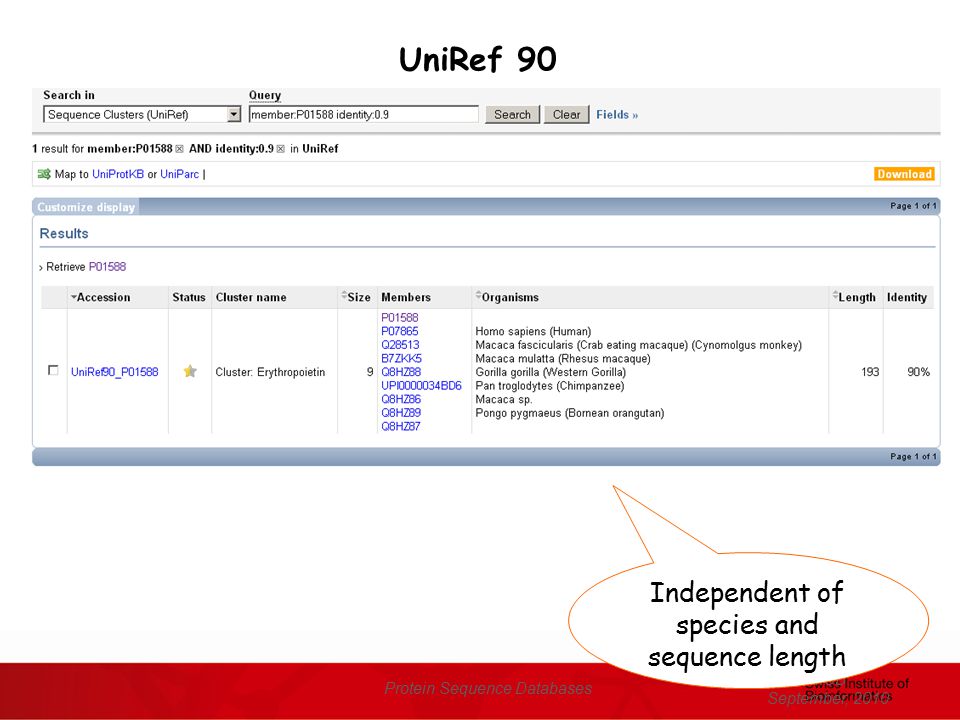Remove the member:P01588 filter x icon
This screenshot has width=960, height=720.
coord(179,149)
